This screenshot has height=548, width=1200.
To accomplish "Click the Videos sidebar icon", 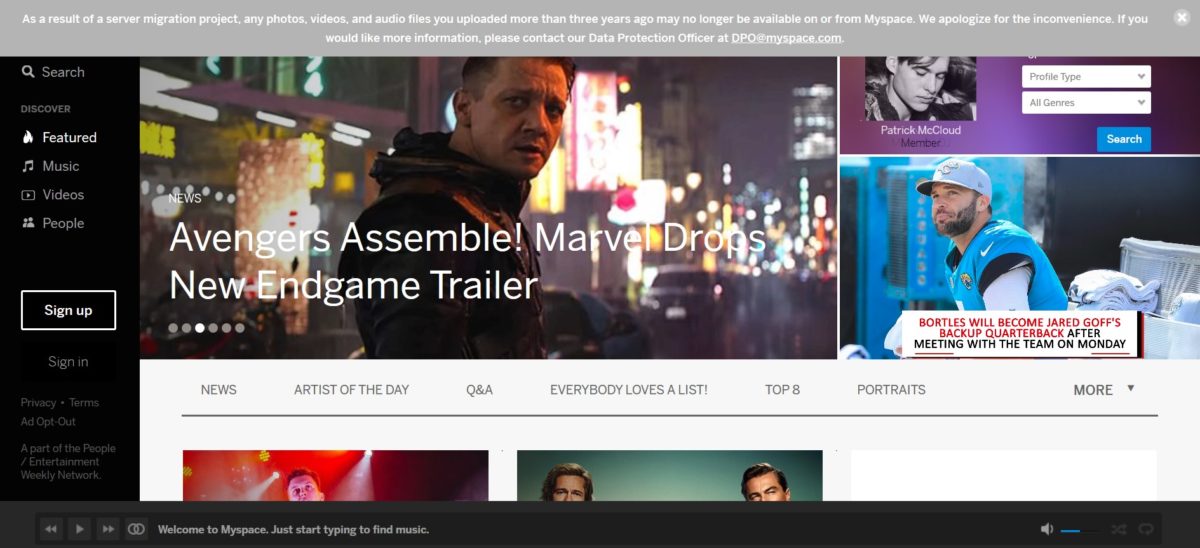I will pyautogui.click(x=28, y=195).
